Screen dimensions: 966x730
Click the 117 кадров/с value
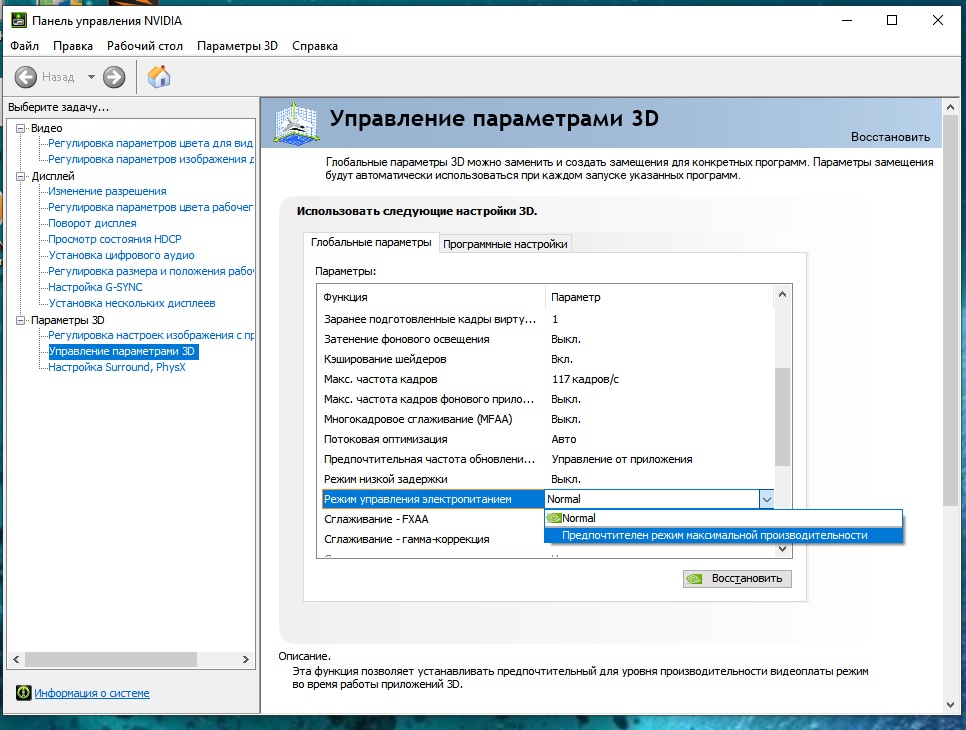[x=585, y=379]
